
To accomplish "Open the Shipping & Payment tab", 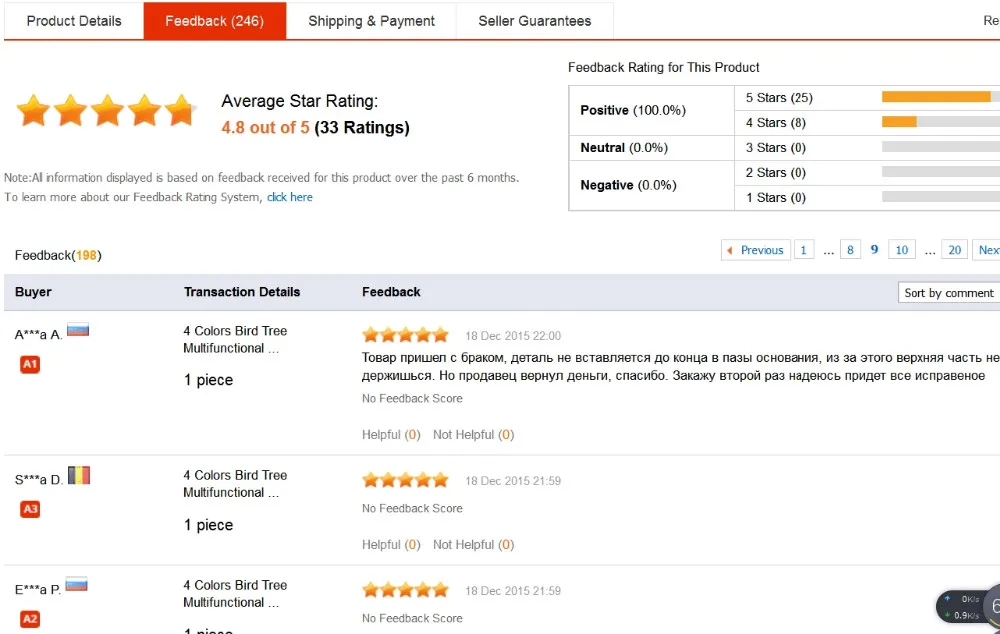I will click(x=371, y=21).
